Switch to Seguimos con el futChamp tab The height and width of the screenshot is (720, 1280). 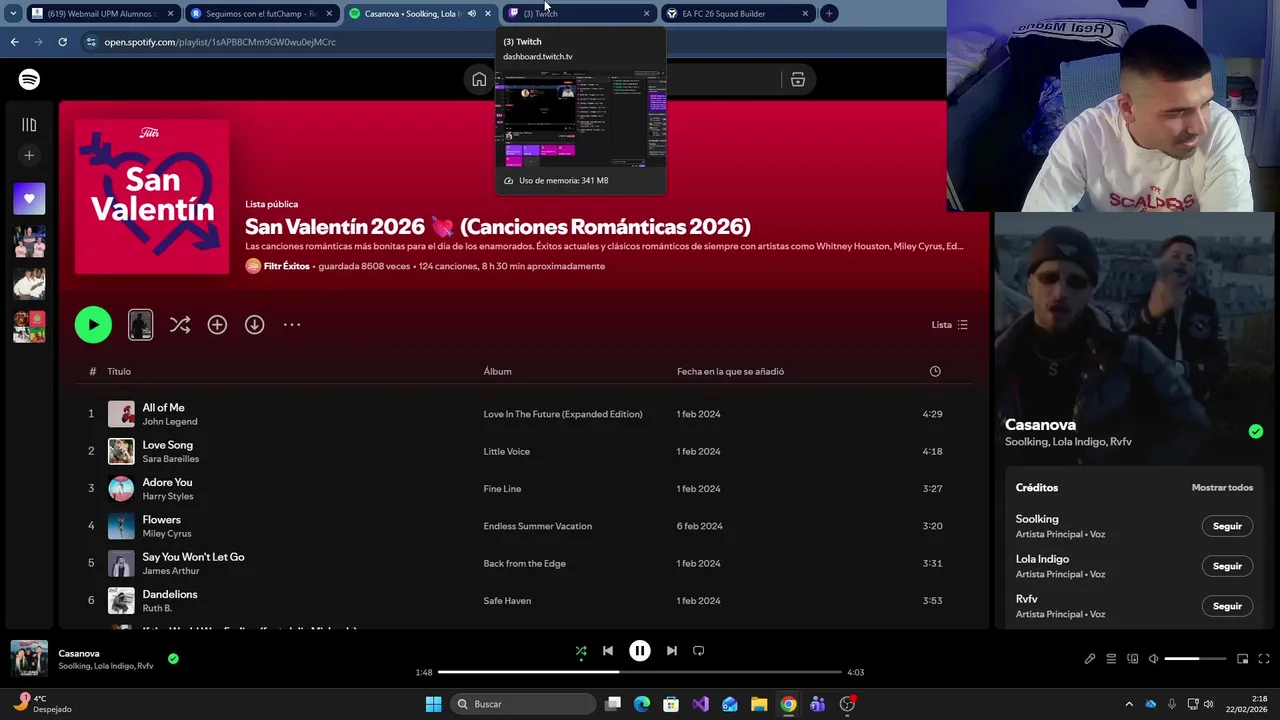click(x=262, y=14)
